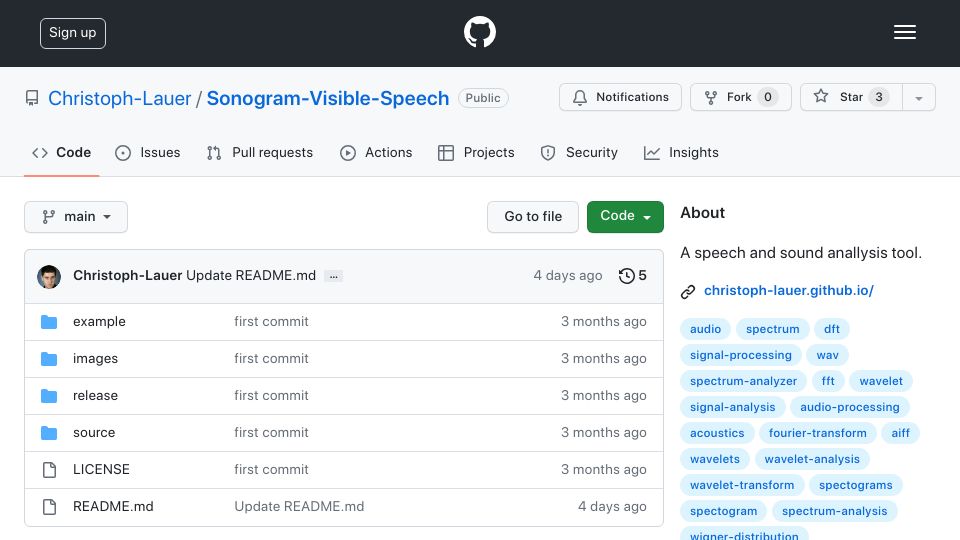Click the fft topic tag
Viewport: 960px width, 540px height.
[828, 381]
